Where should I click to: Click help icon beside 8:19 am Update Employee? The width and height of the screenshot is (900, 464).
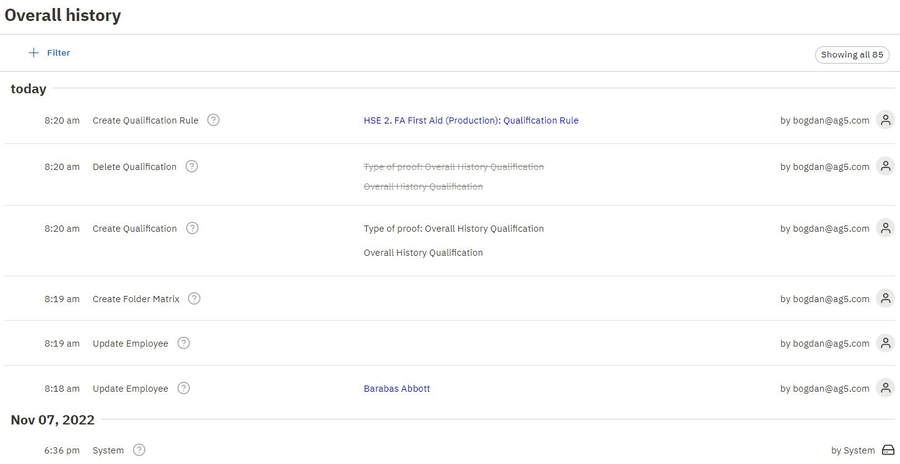[184, 343]
